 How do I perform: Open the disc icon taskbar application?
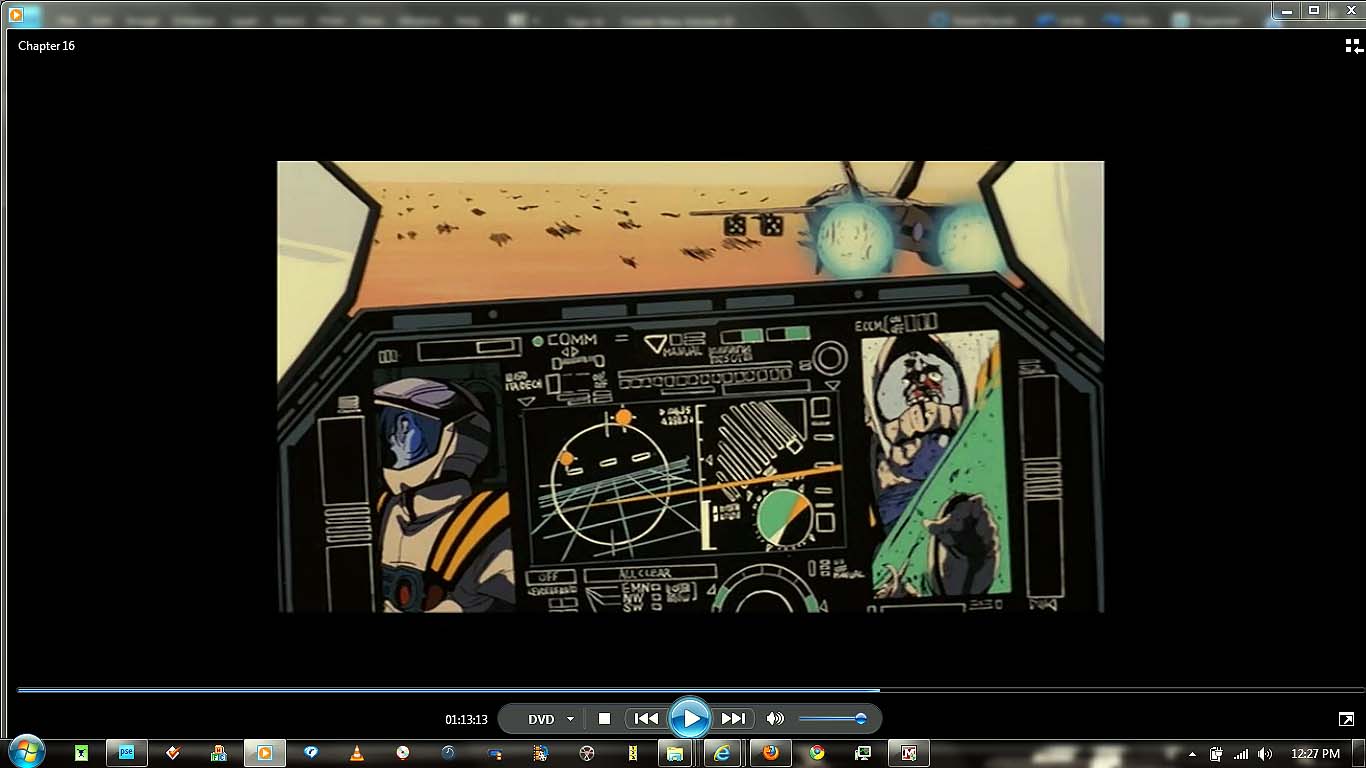point(402,753)
